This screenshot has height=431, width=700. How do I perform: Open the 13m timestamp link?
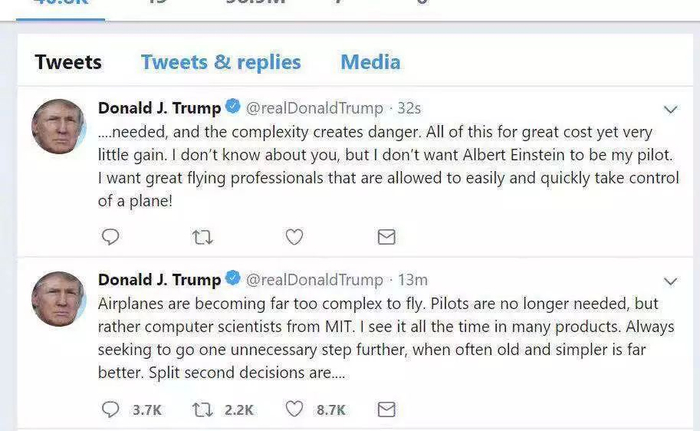click(x=413, y=279)
